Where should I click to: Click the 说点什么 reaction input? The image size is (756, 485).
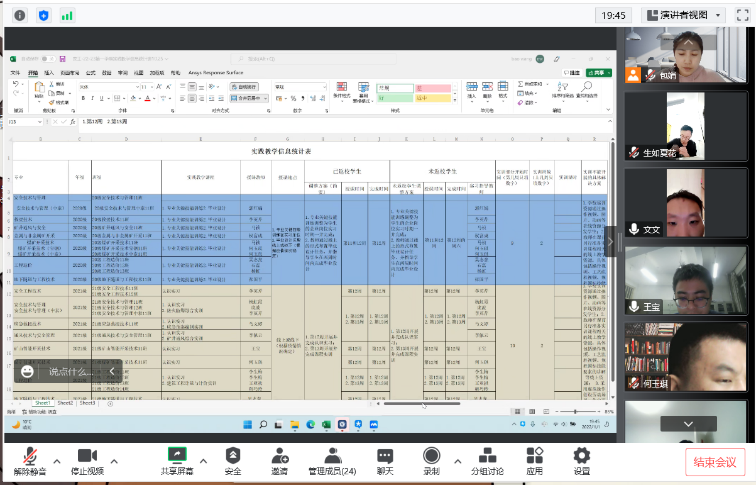click(x=68, y=371)
